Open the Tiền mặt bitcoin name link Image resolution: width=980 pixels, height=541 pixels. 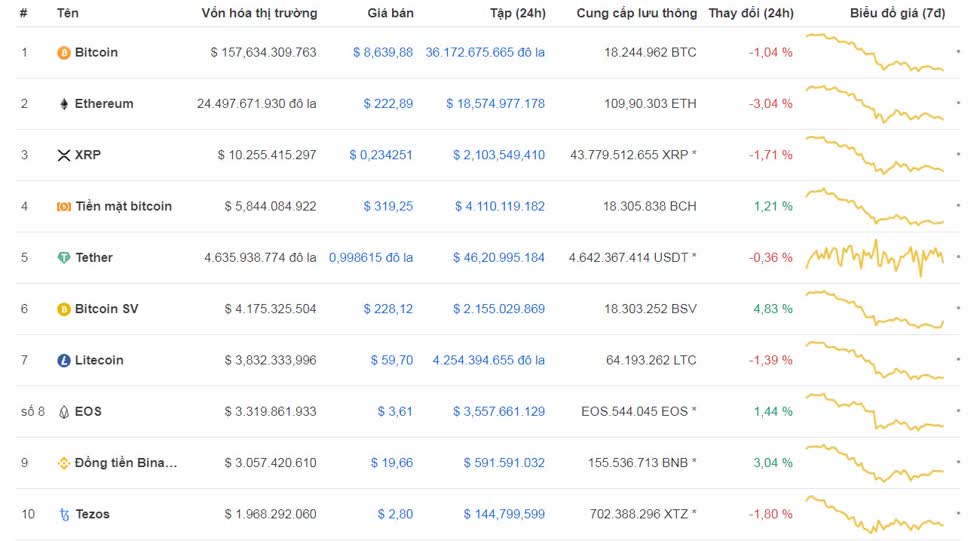coord(123,206)
